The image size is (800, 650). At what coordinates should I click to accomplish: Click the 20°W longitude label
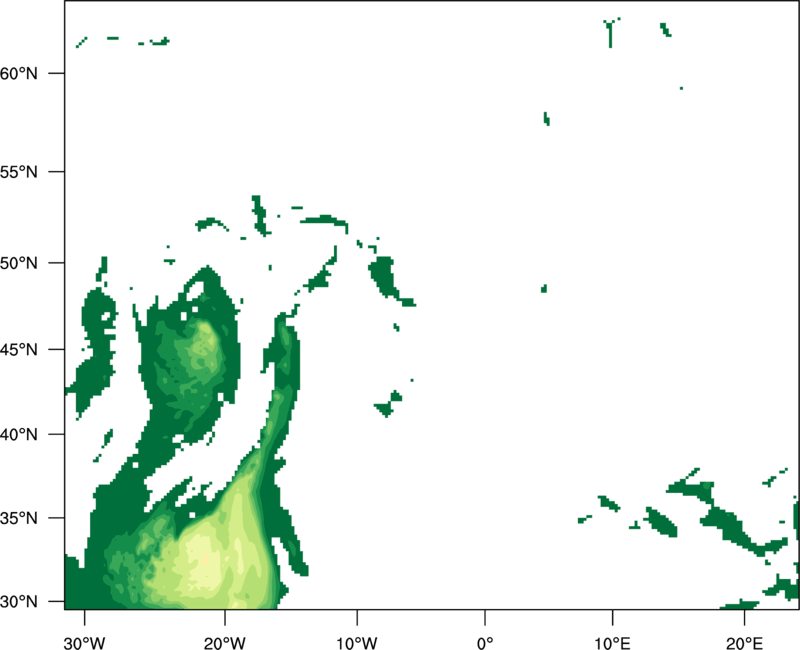pyautogui.click(x=224, y=643)
